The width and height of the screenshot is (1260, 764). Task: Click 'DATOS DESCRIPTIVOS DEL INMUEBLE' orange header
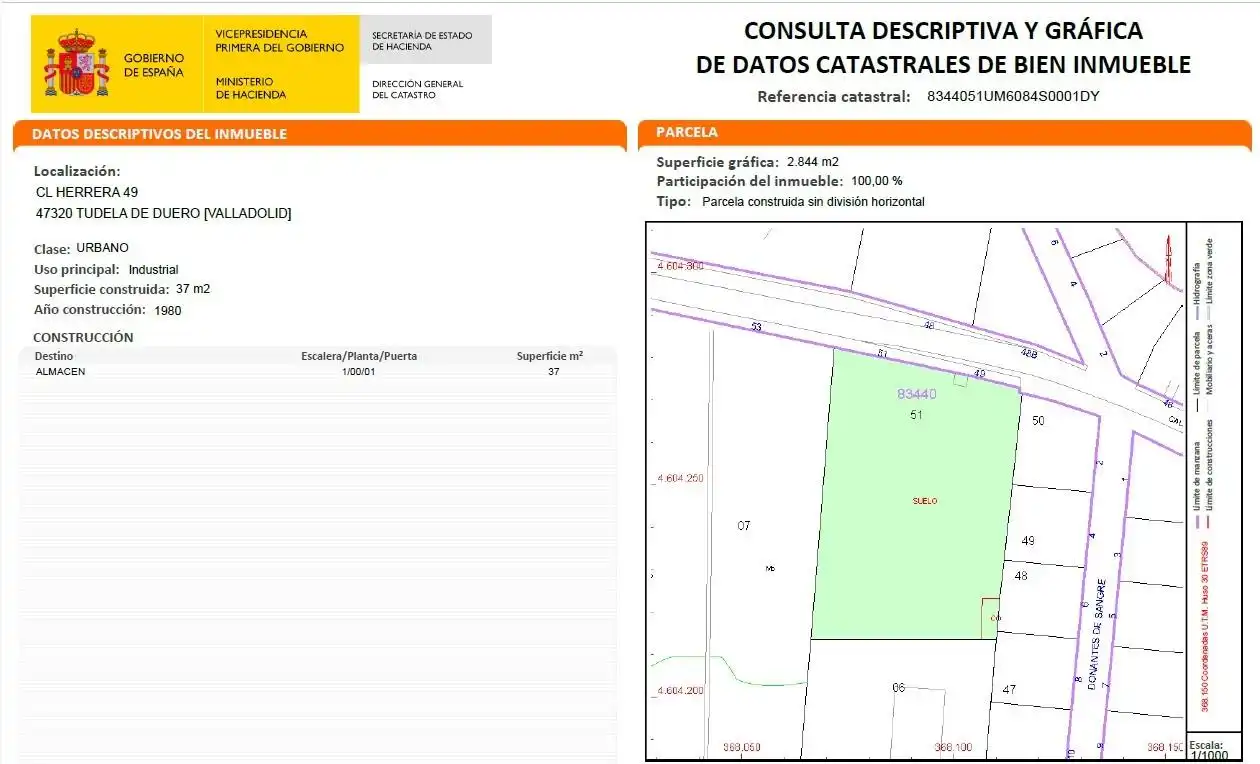(x=320, y=134)
